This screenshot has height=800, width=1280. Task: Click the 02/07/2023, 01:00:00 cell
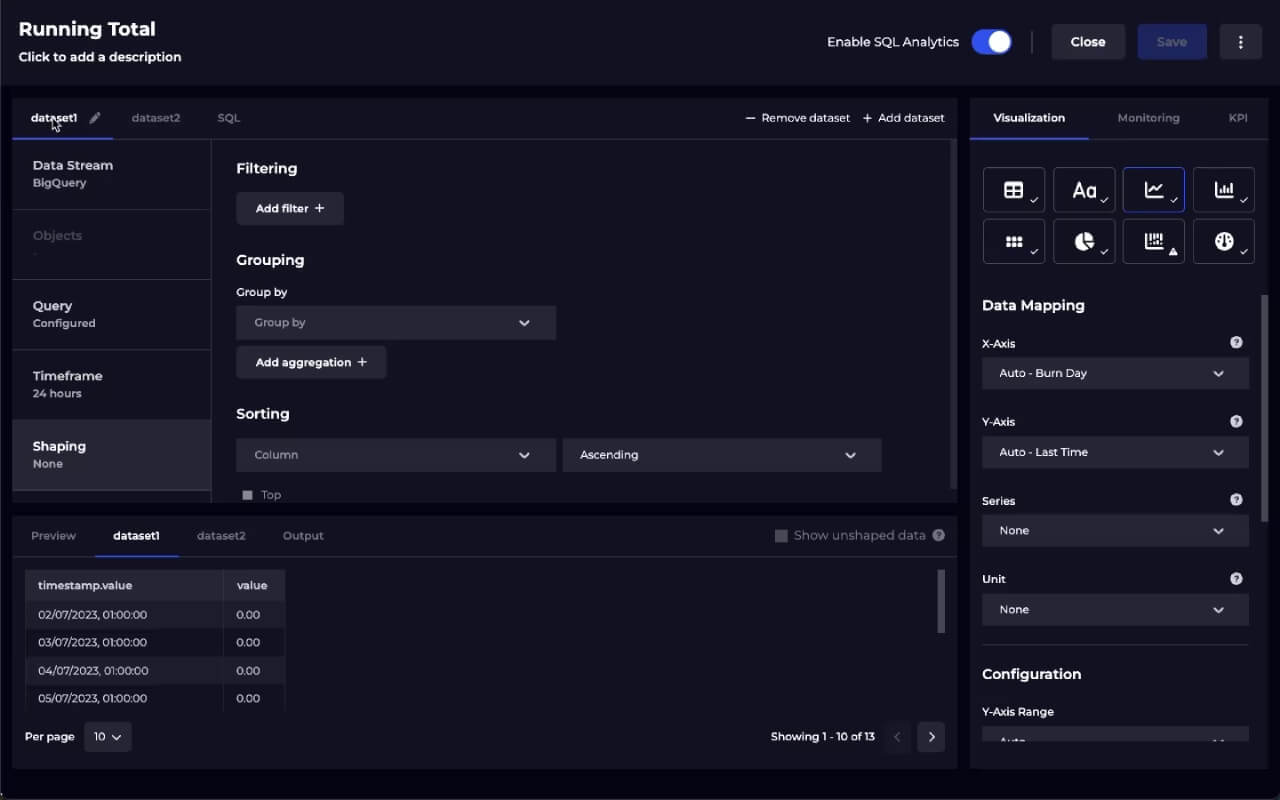click(124, 615)
